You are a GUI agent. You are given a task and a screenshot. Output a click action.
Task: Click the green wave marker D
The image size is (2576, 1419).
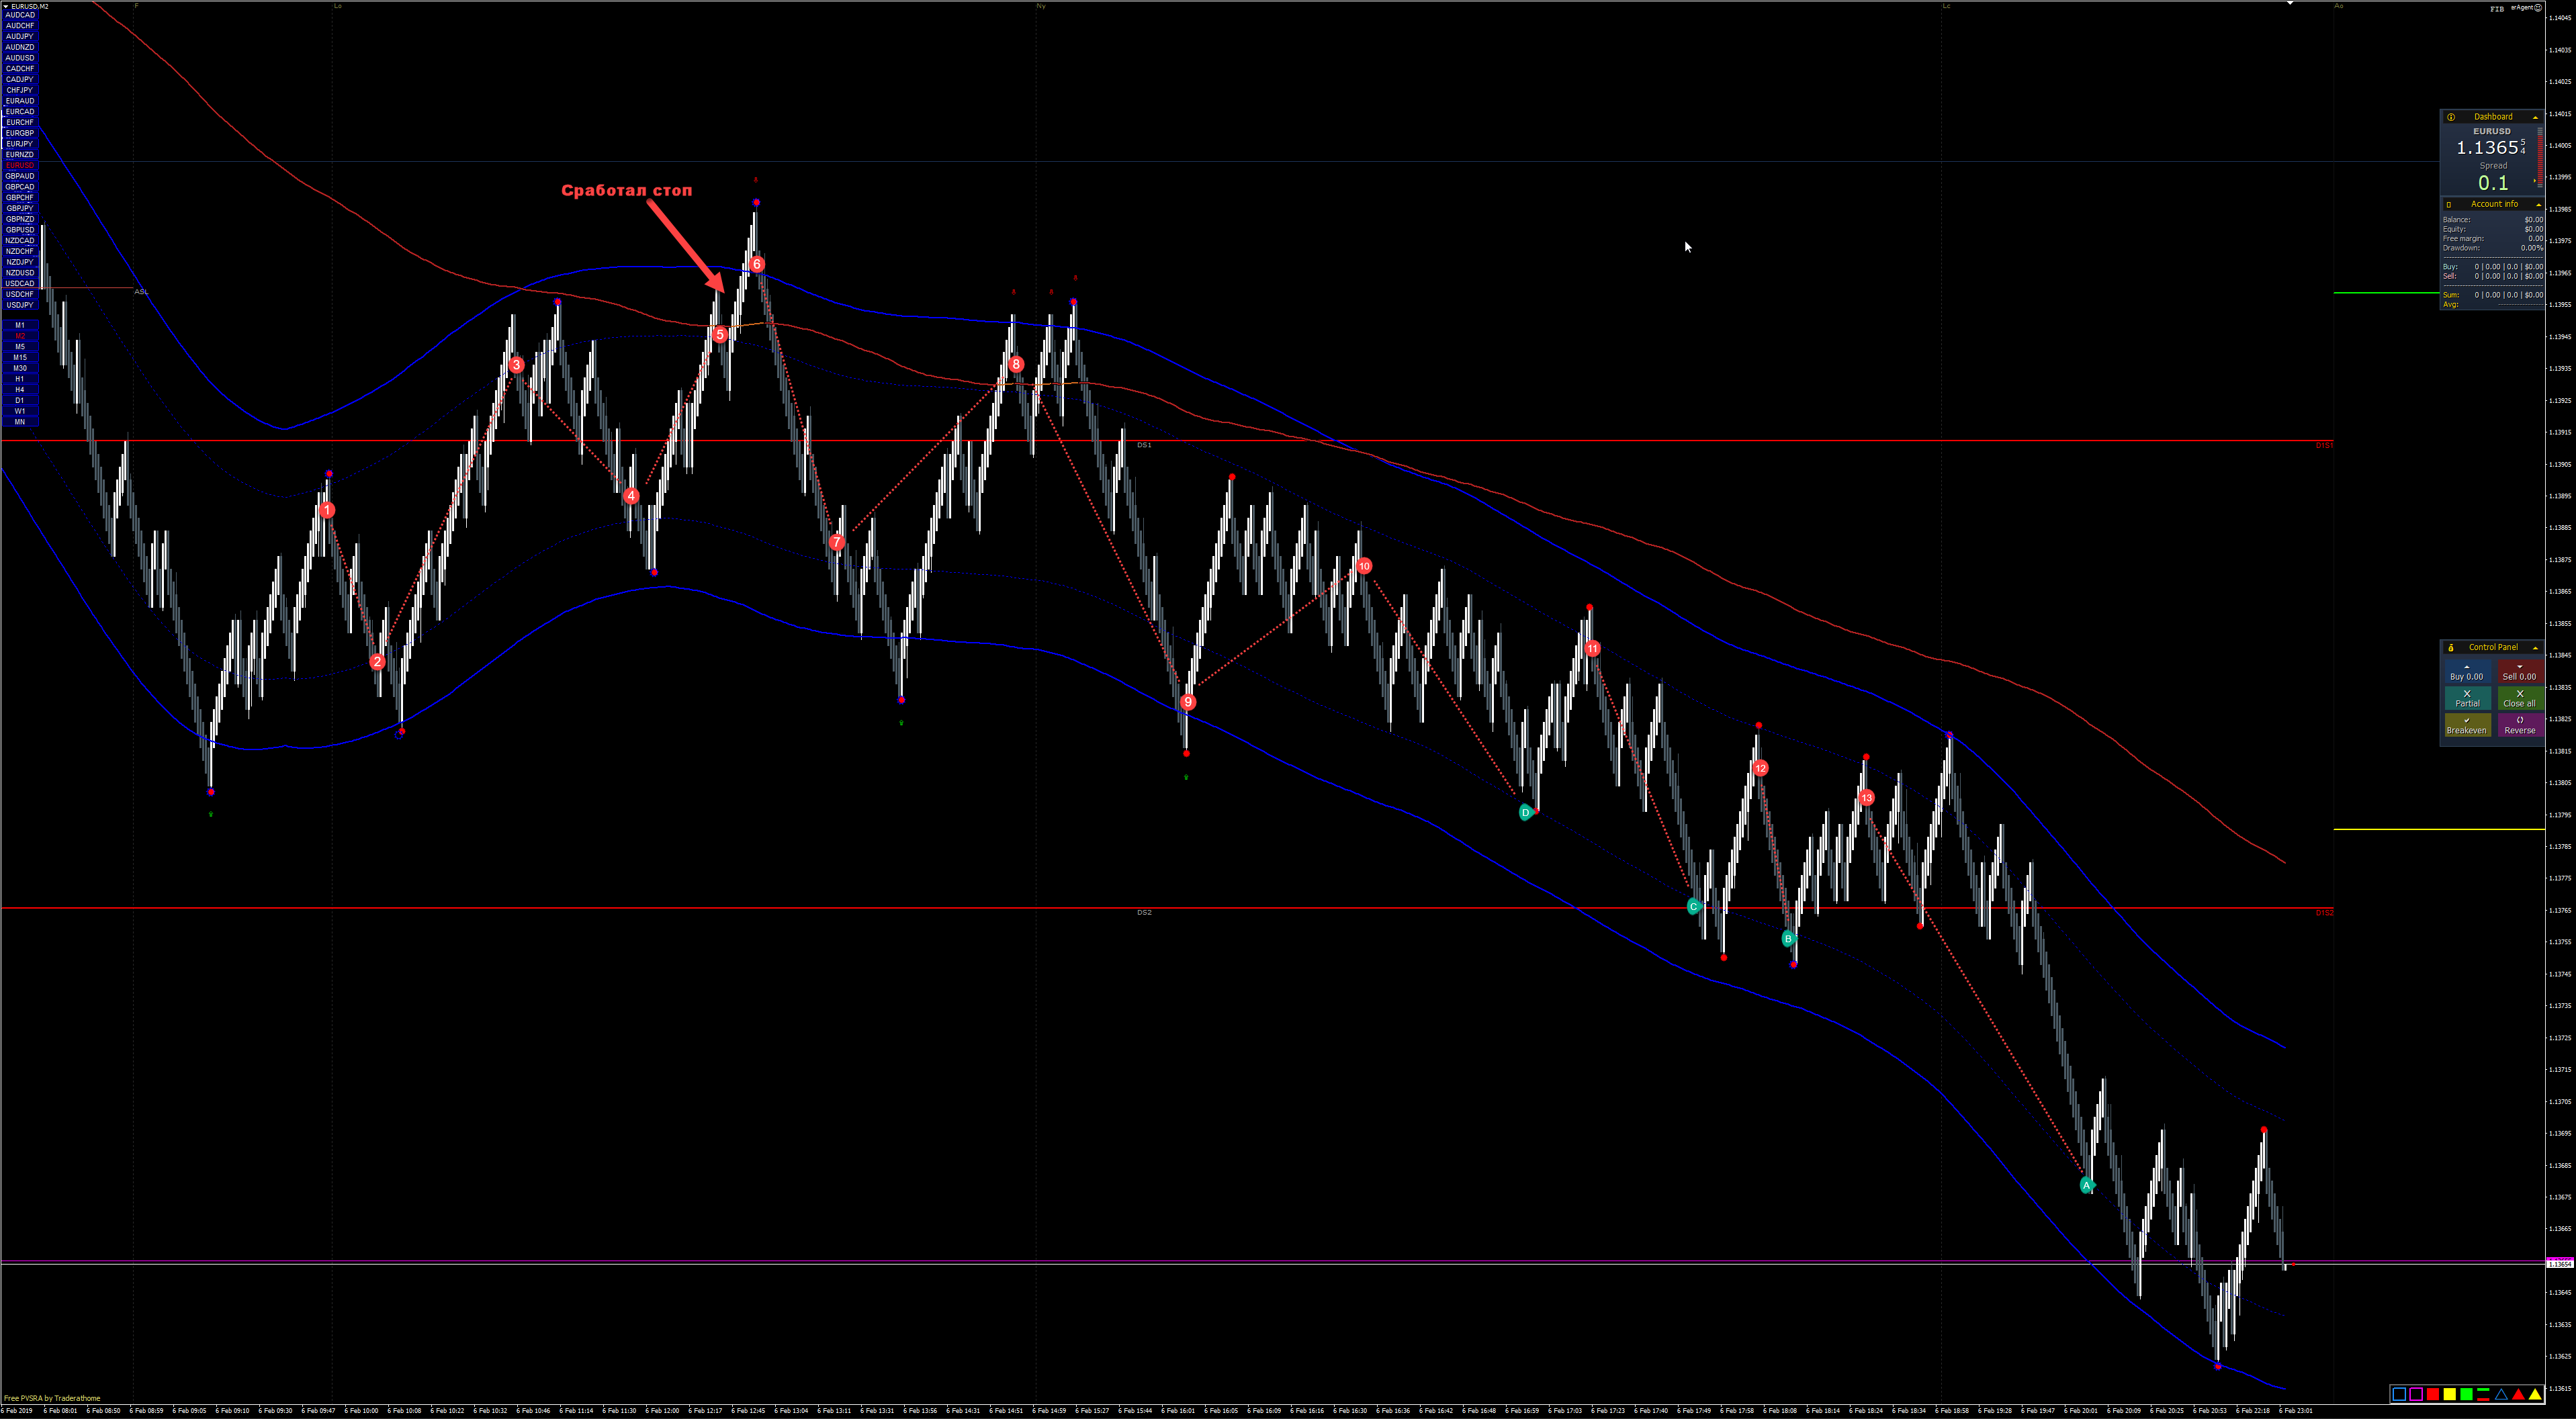1526,812
